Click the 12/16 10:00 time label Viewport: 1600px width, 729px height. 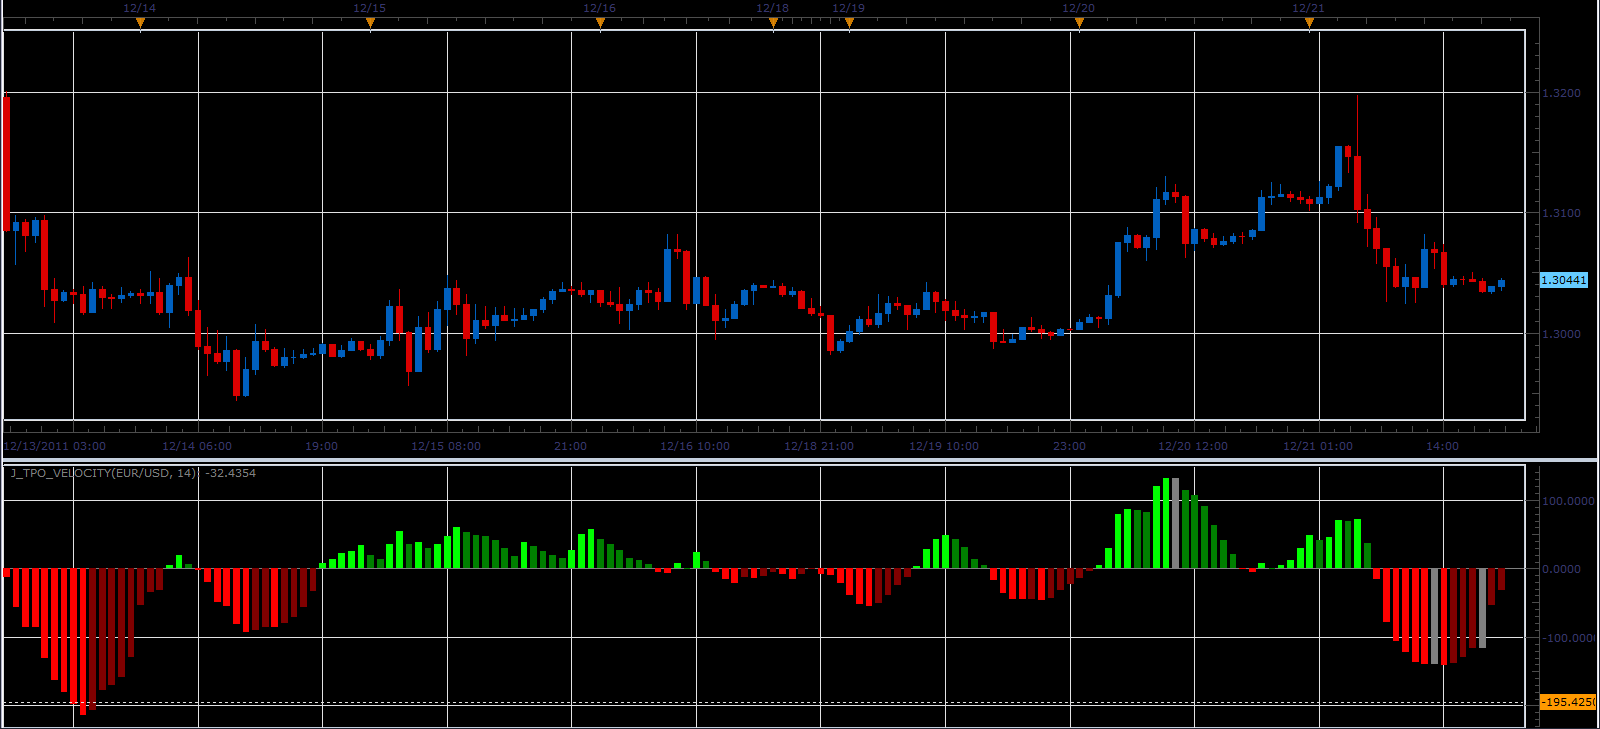pyautogui.click(x=695, y=446)
